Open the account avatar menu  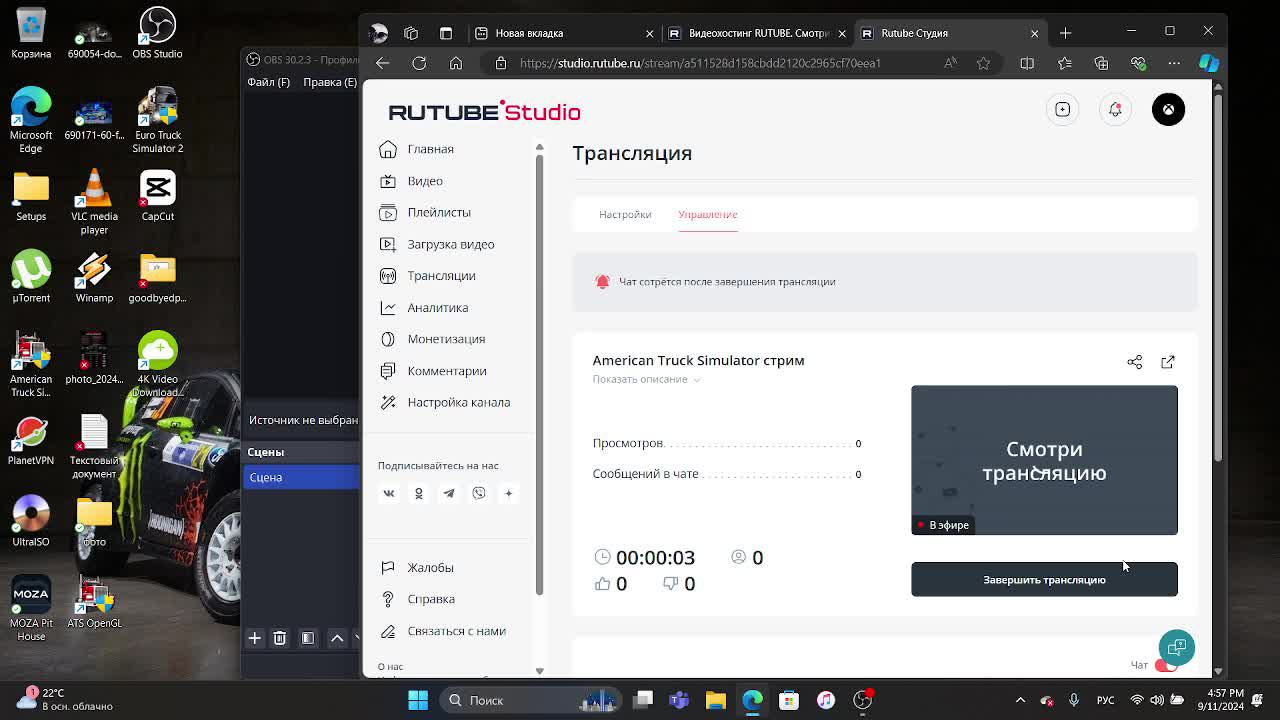[1168, 109]
